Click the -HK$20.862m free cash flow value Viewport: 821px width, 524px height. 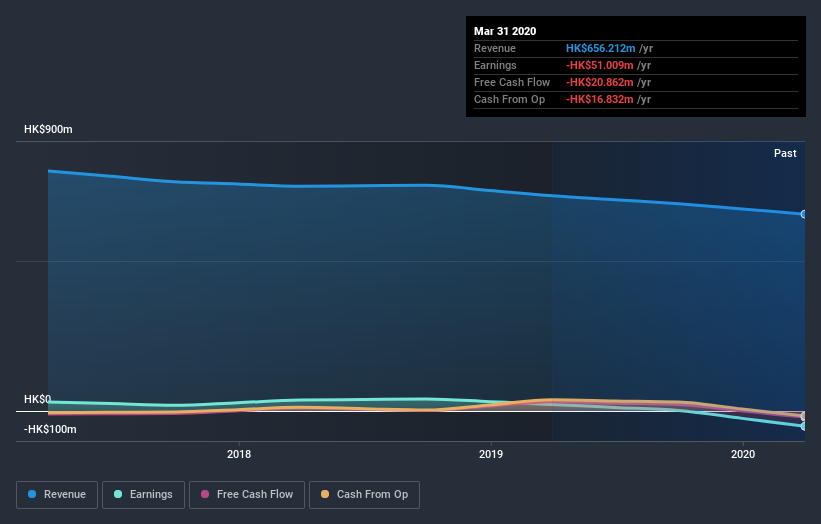(600, 82)
